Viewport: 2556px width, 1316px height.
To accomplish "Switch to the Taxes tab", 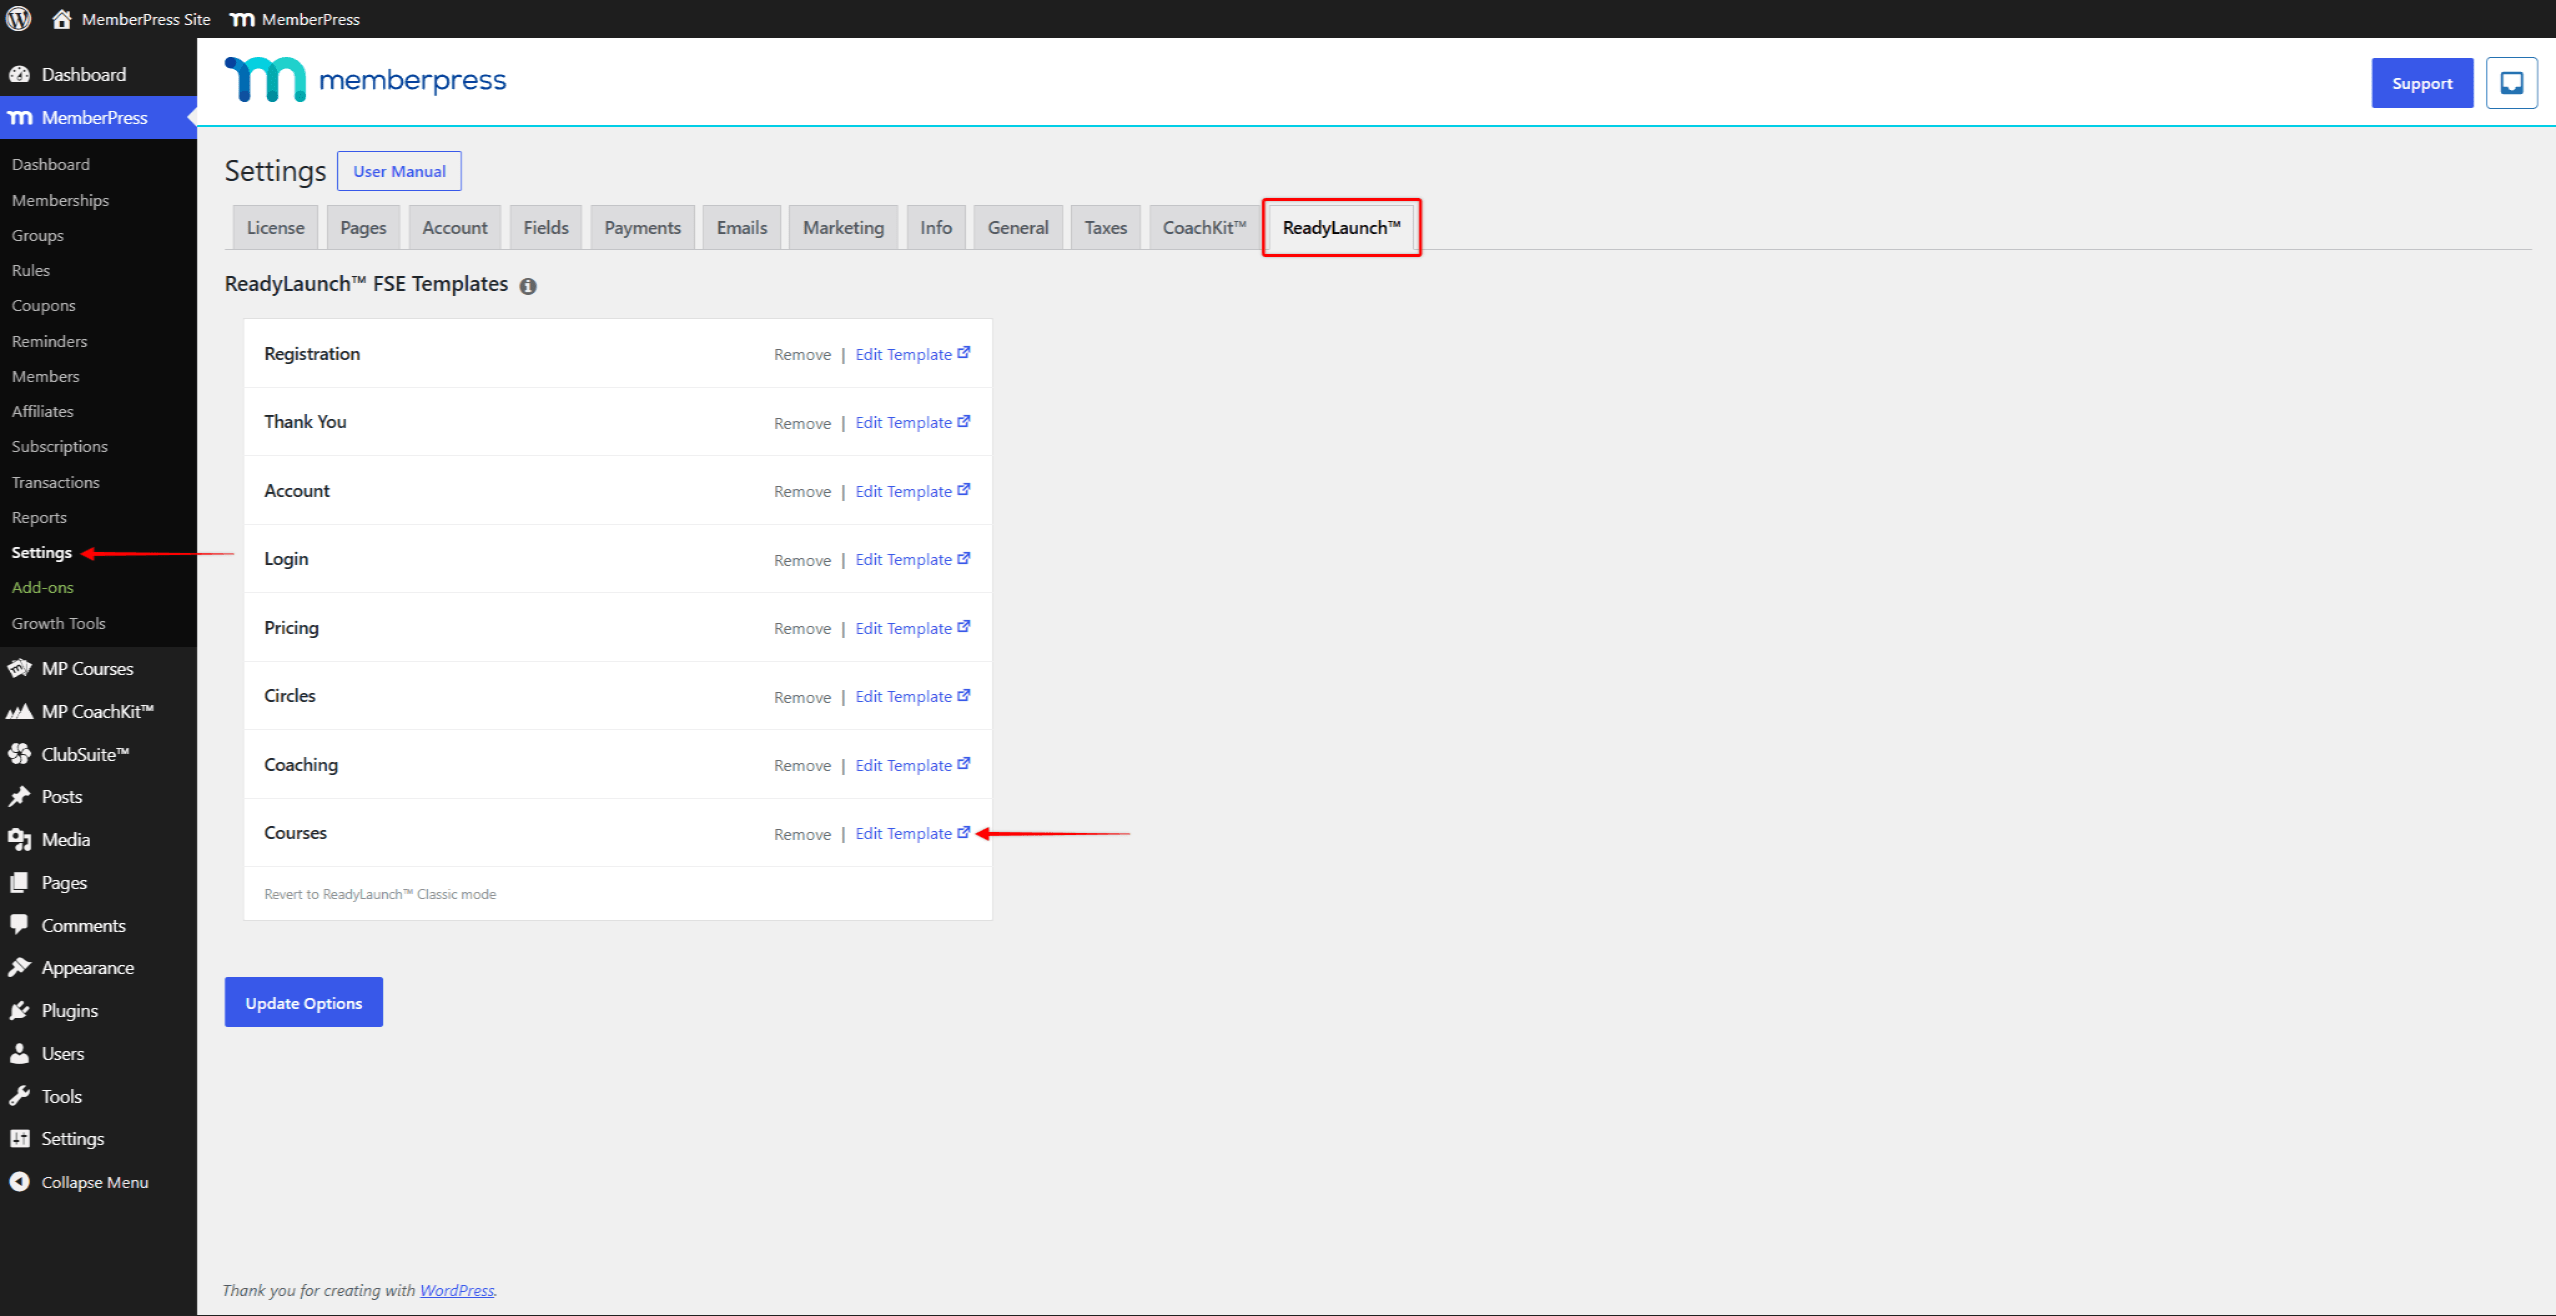I will 1105,228.
